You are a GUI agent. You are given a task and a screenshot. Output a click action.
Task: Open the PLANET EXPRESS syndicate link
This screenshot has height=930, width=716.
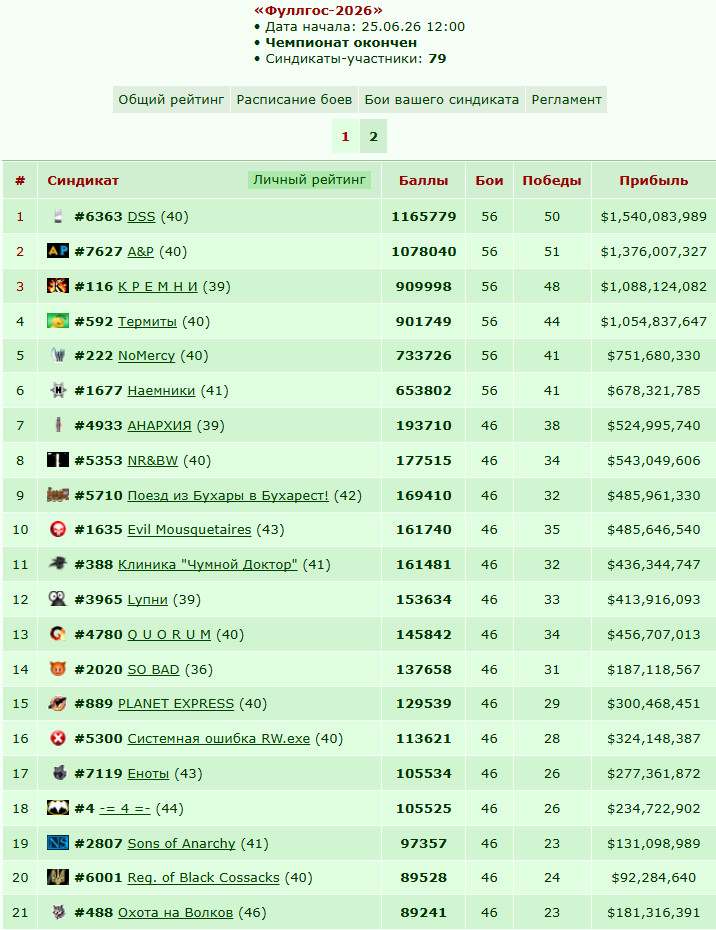pyautogui.click(x=176, y=703)
